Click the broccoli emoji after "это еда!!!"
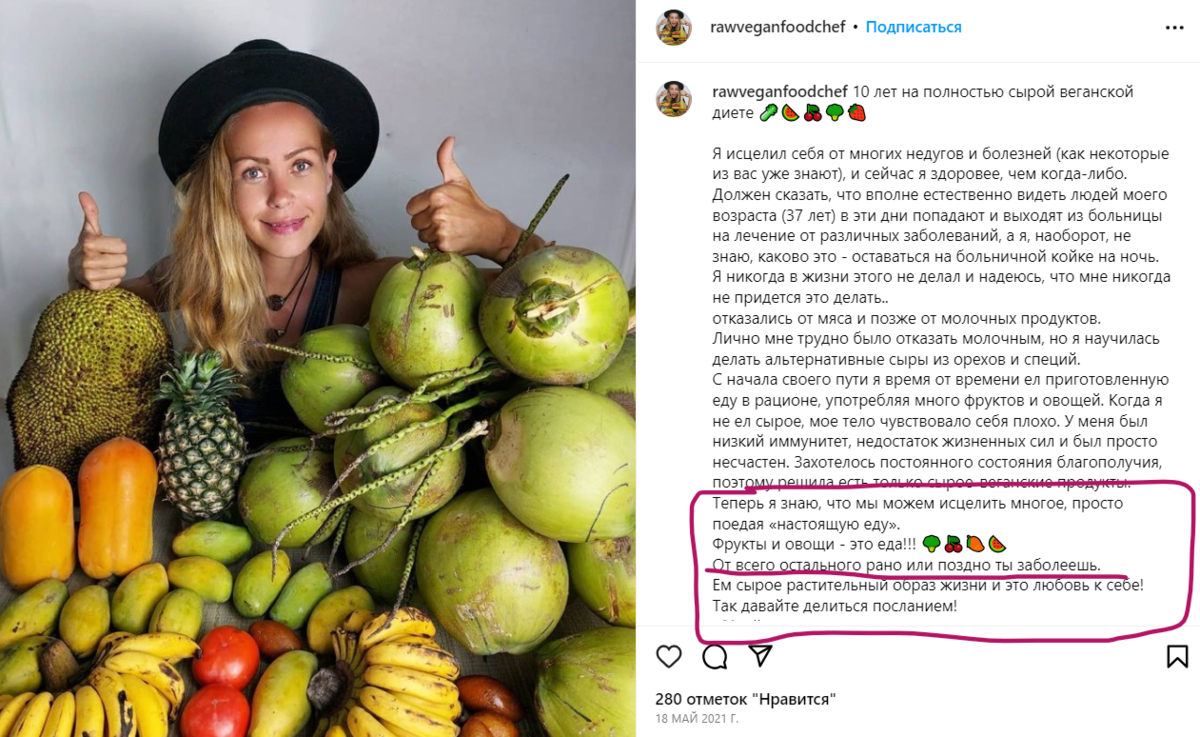 click(931, 544)
